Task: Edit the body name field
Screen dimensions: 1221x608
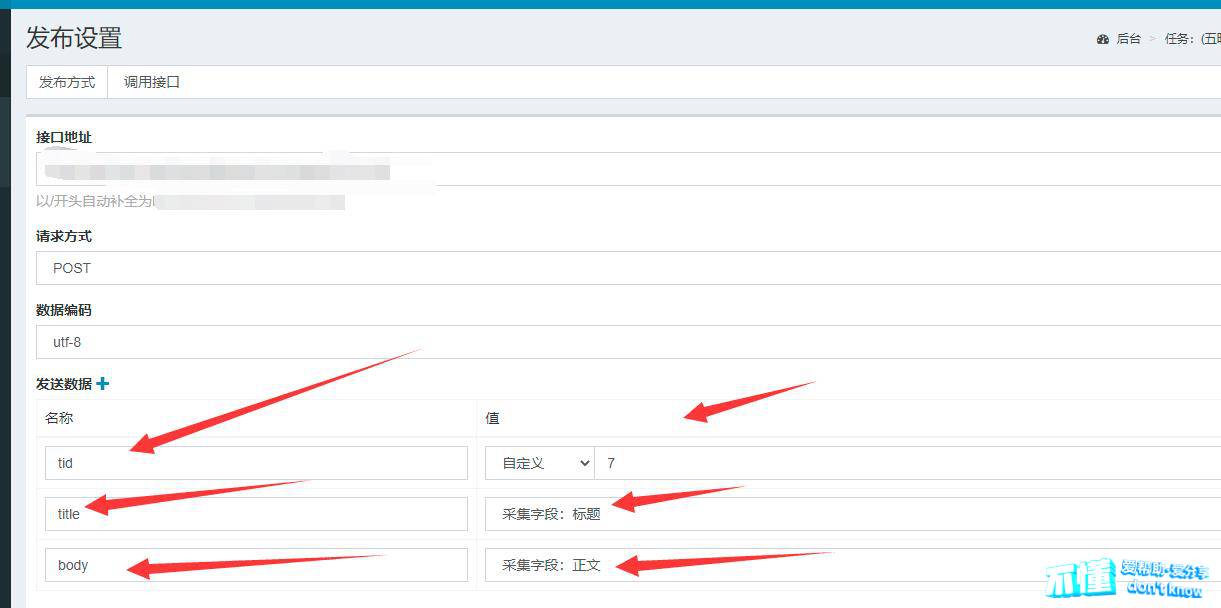Action: click(x=256, y=565)
